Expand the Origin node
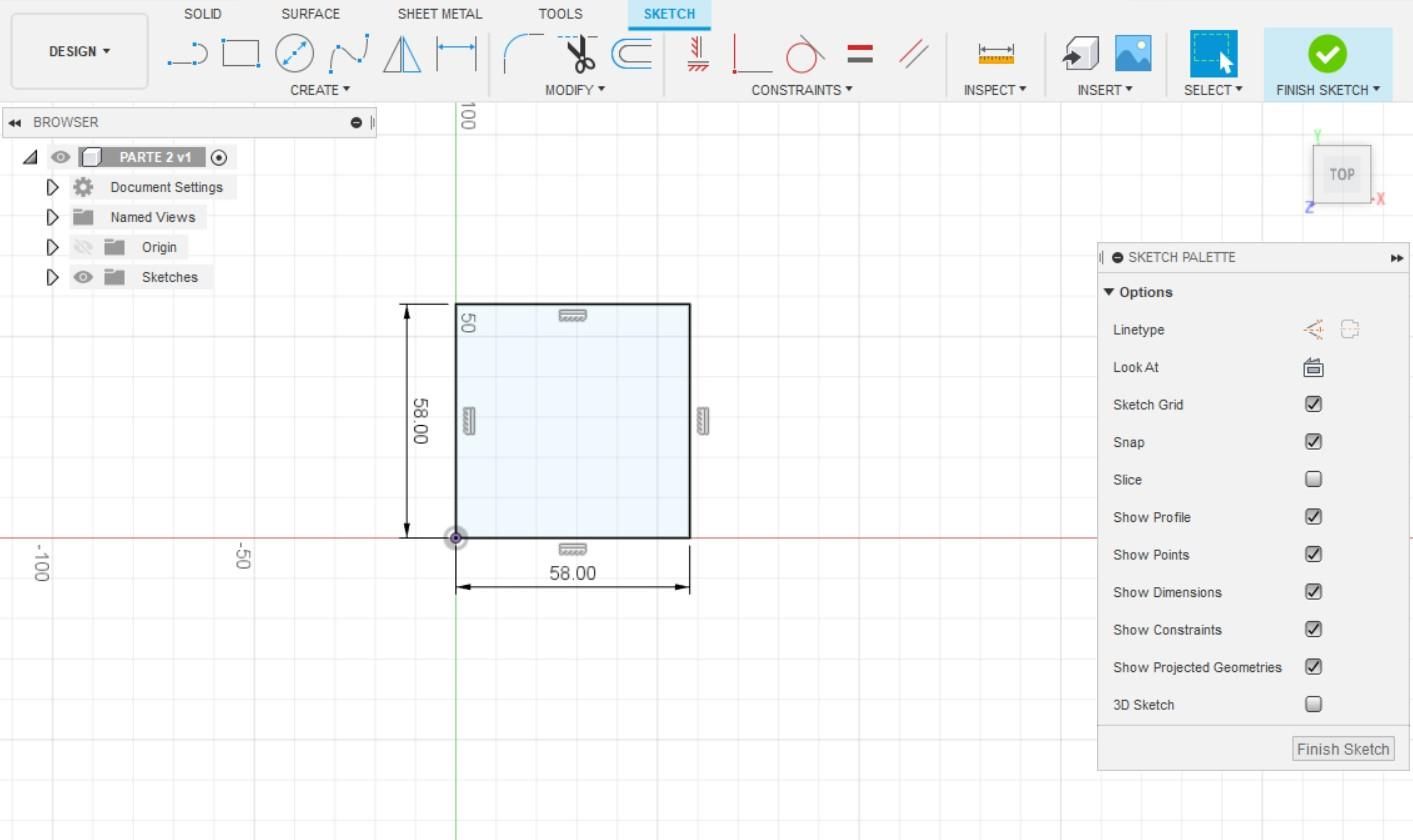The height and width of the screenshot is (840, 1413). click(53, 247)
